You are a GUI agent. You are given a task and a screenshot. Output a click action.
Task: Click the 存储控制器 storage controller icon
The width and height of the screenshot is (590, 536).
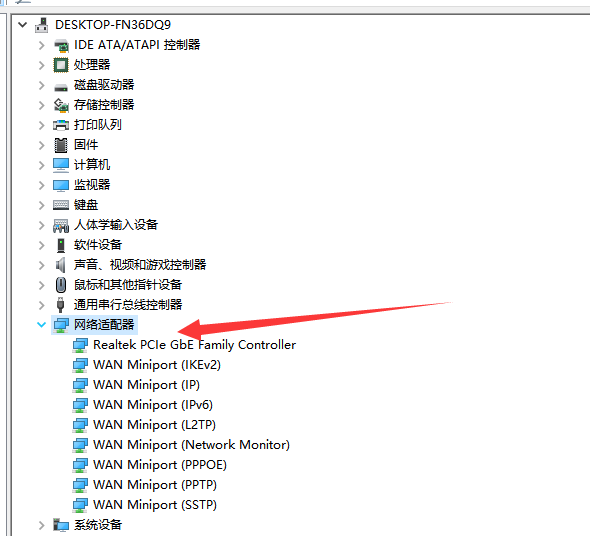point(61,105)
